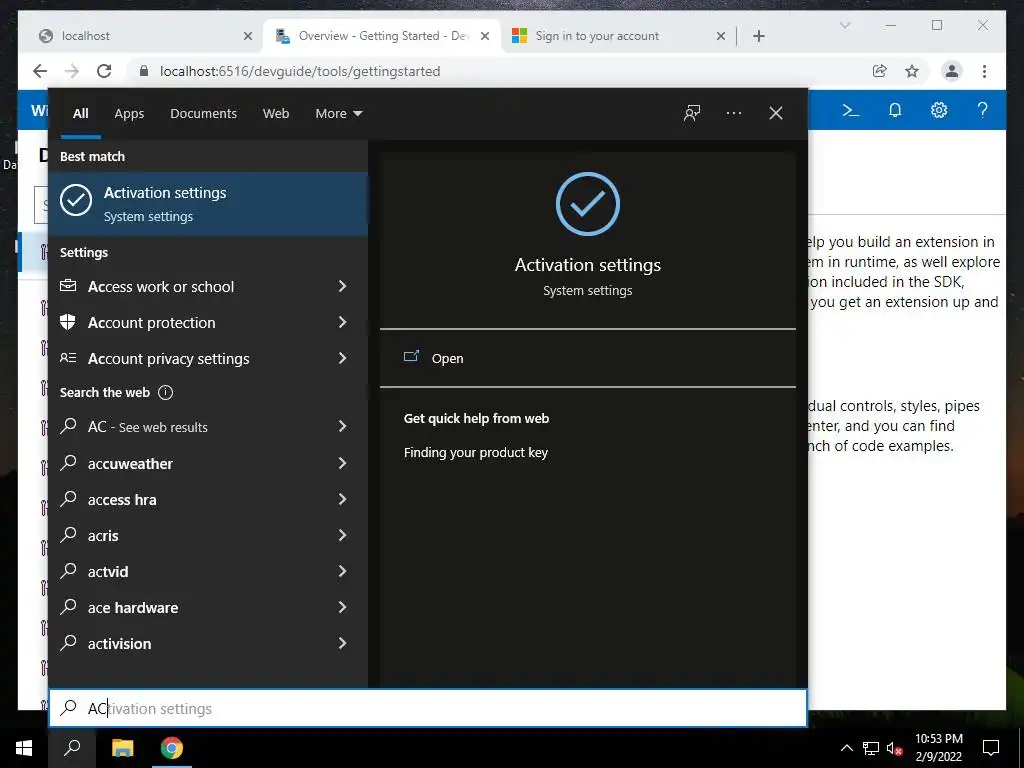Close the Overview - Getting Started tab
The height and width of the screenshot is (768, 1024).
[485, 36]
